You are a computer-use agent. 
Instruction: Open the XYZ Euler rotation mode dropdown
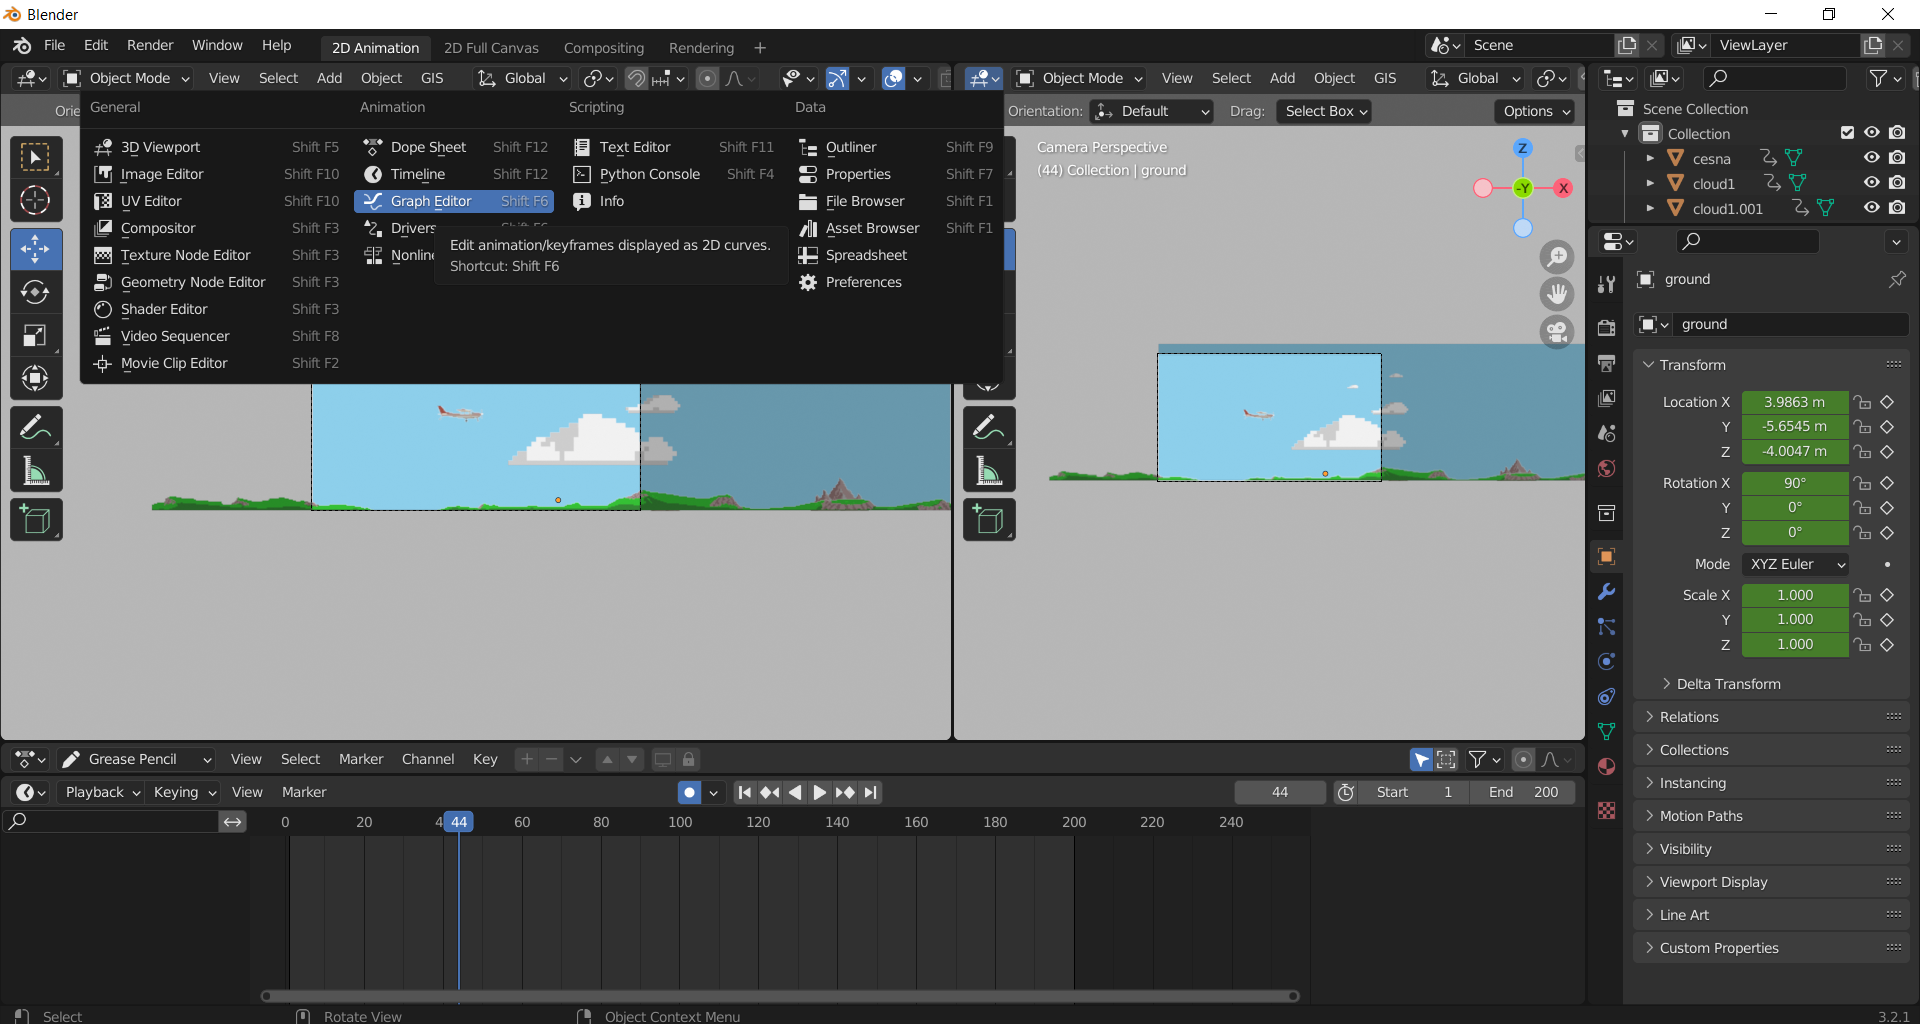[1795, 564]
